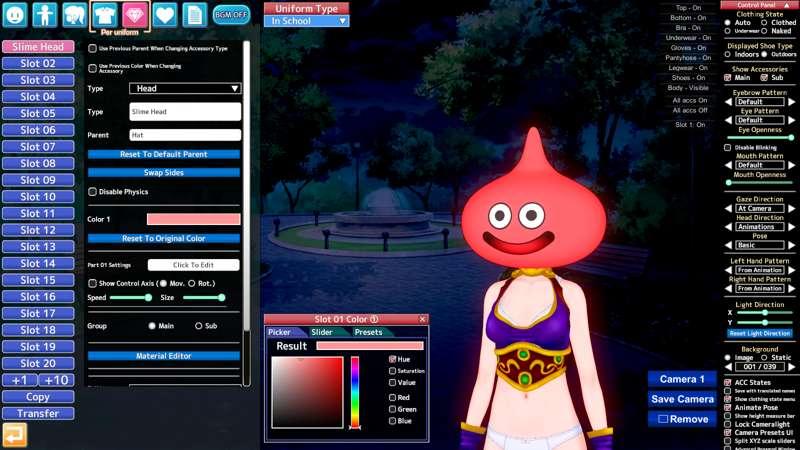Next Eye Pattern right arrow
The image size is (800, 450).
[791, 120]
